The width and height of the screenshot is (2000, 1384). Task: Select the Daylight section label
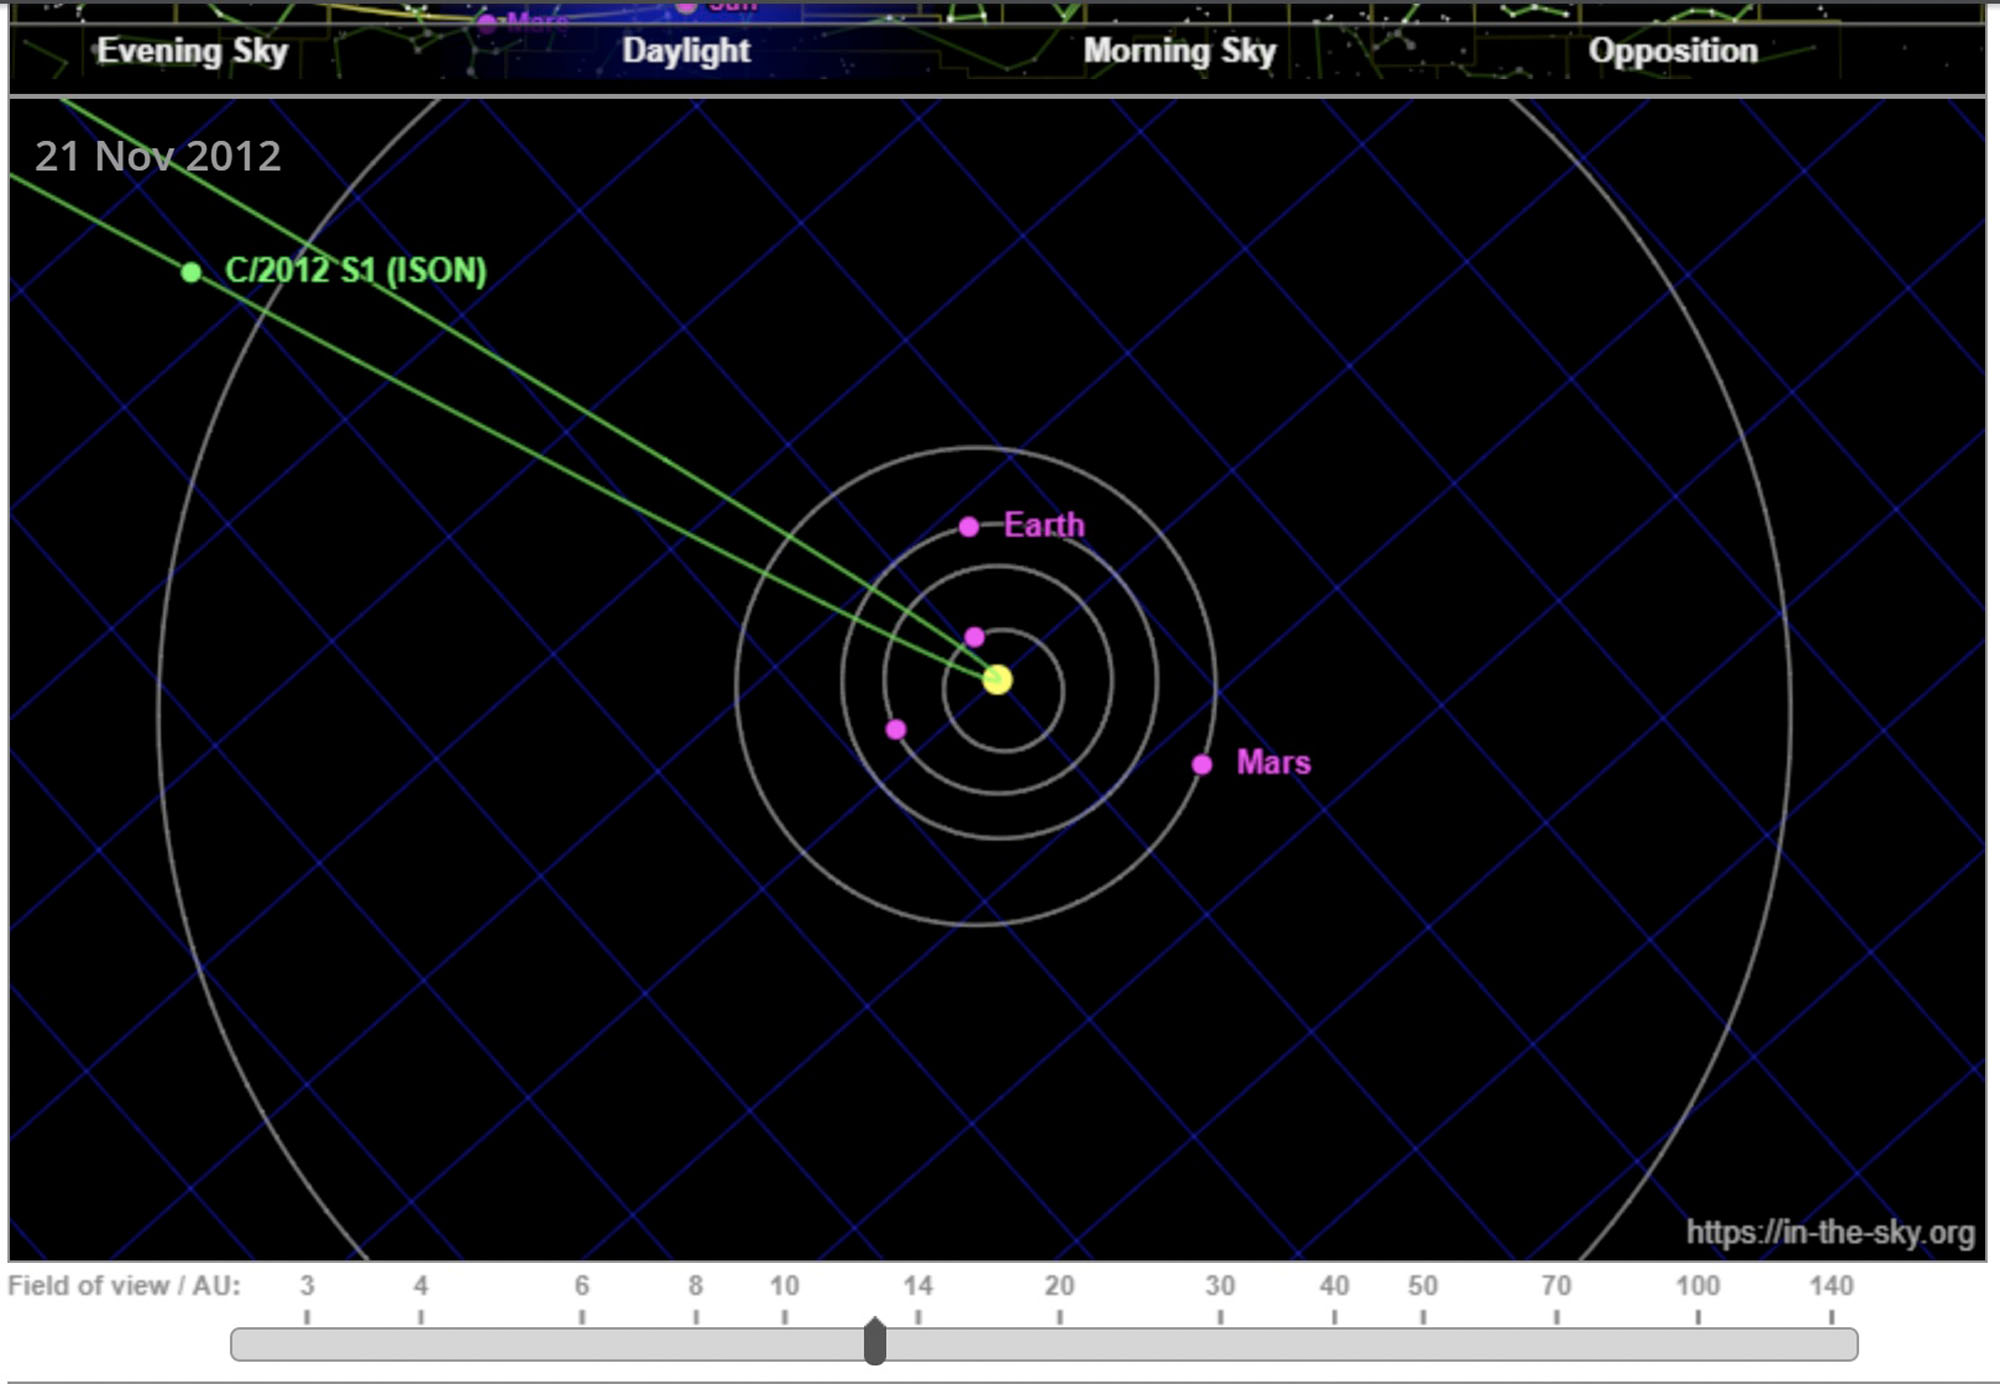686,51
